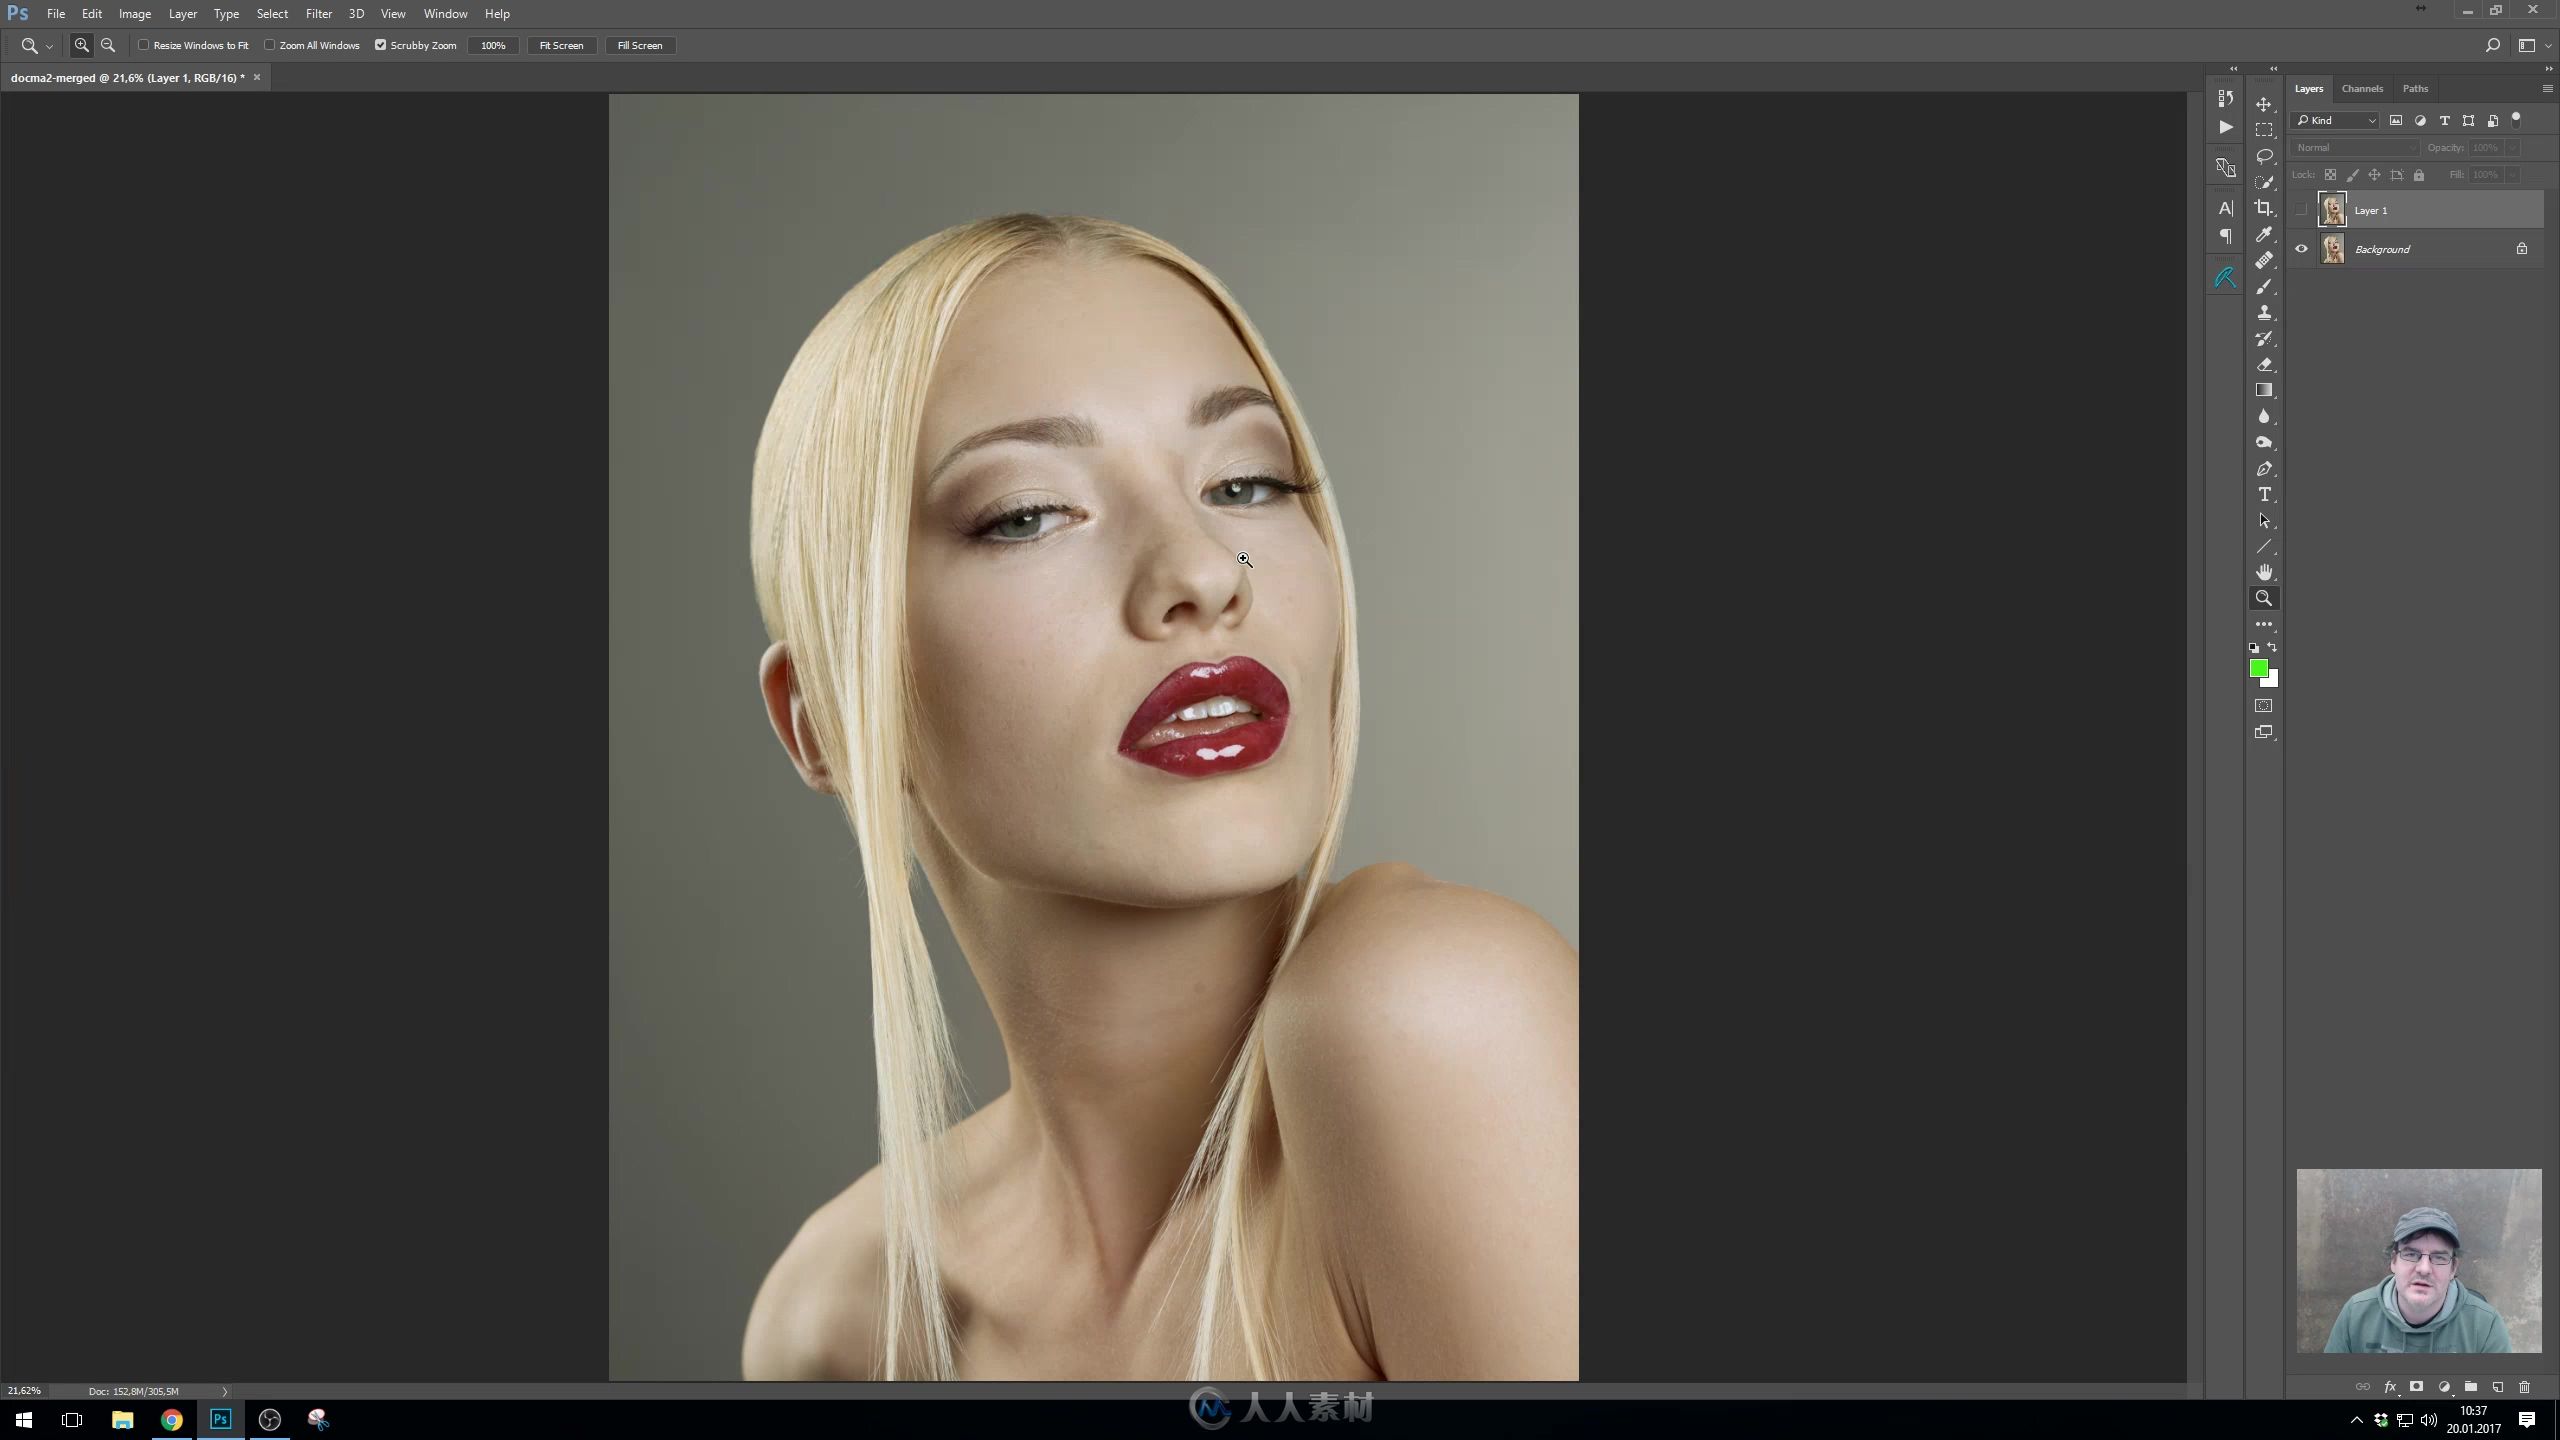Enable Zoom All Windows checkbox
This screenshot has height=1440, width=2560.
coord(269,45)
